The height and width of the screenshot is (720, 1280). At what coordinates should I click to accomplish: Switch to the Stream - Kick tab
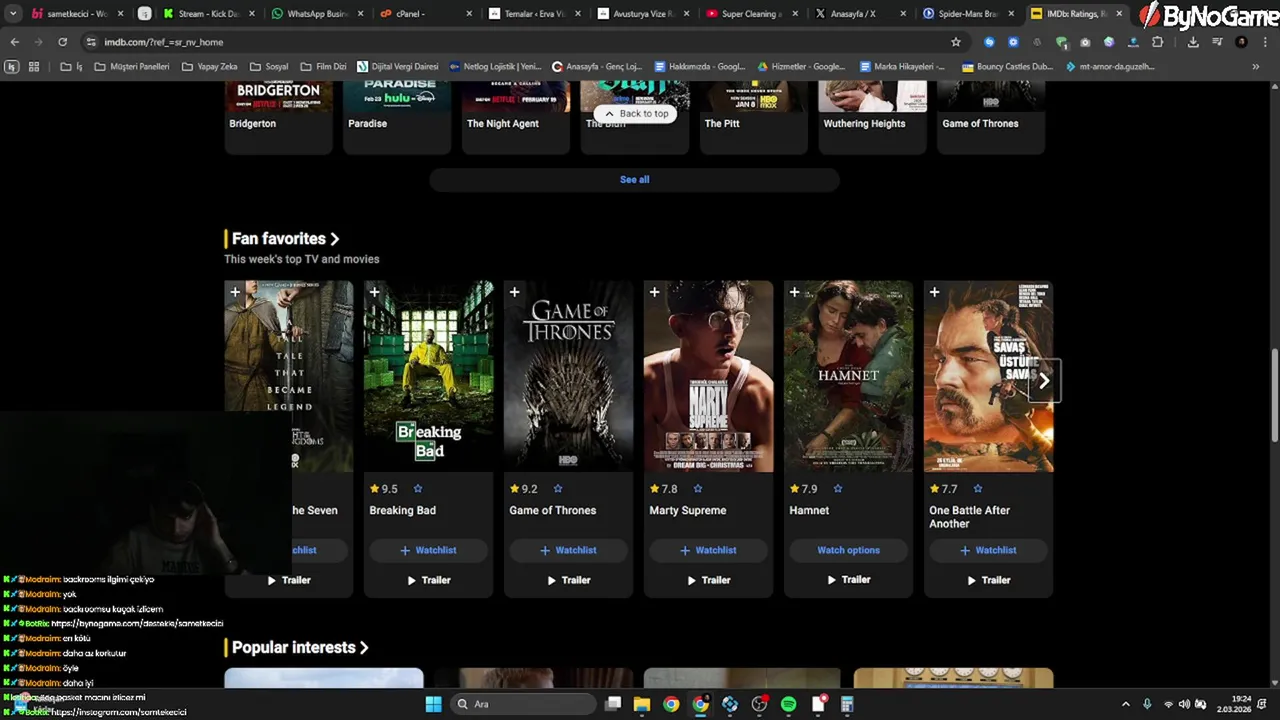click(208, 14)
